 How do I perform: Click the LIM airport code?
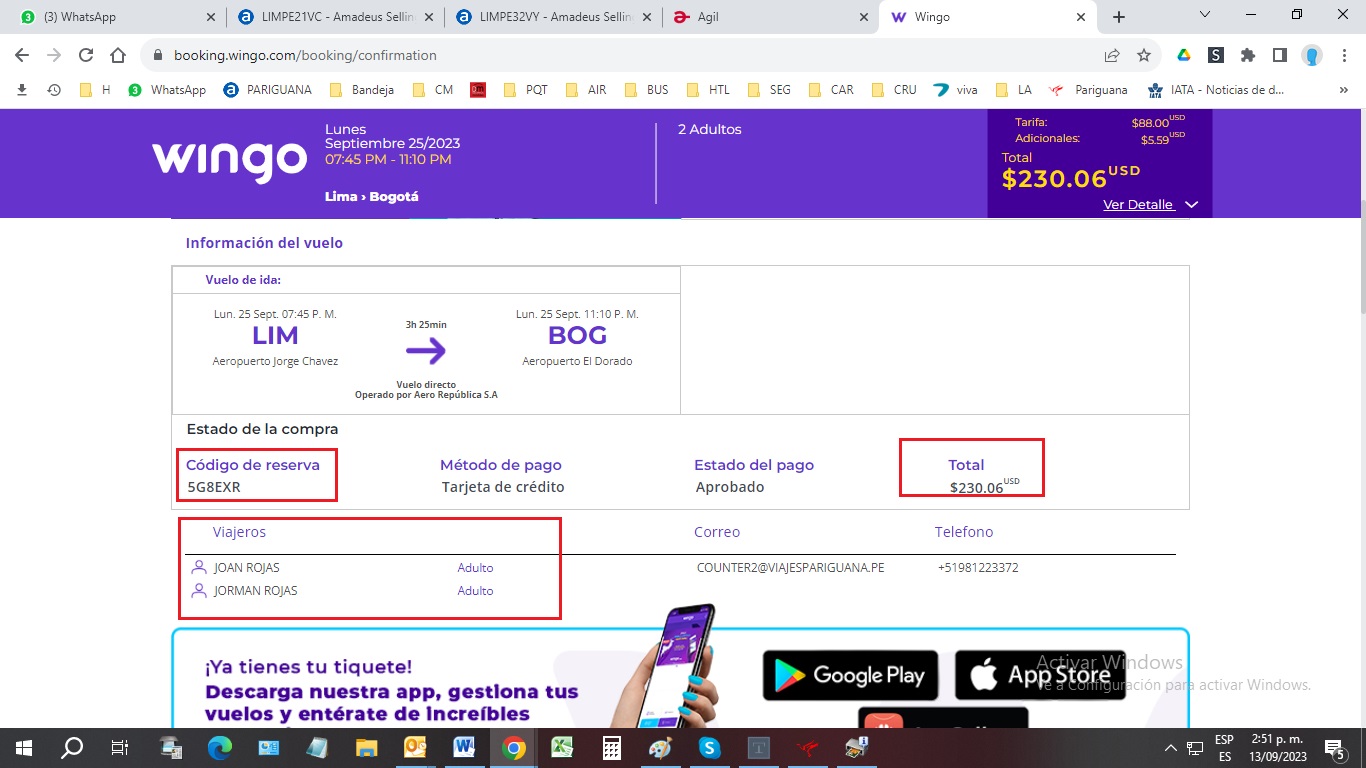click(x=275, y=336)
